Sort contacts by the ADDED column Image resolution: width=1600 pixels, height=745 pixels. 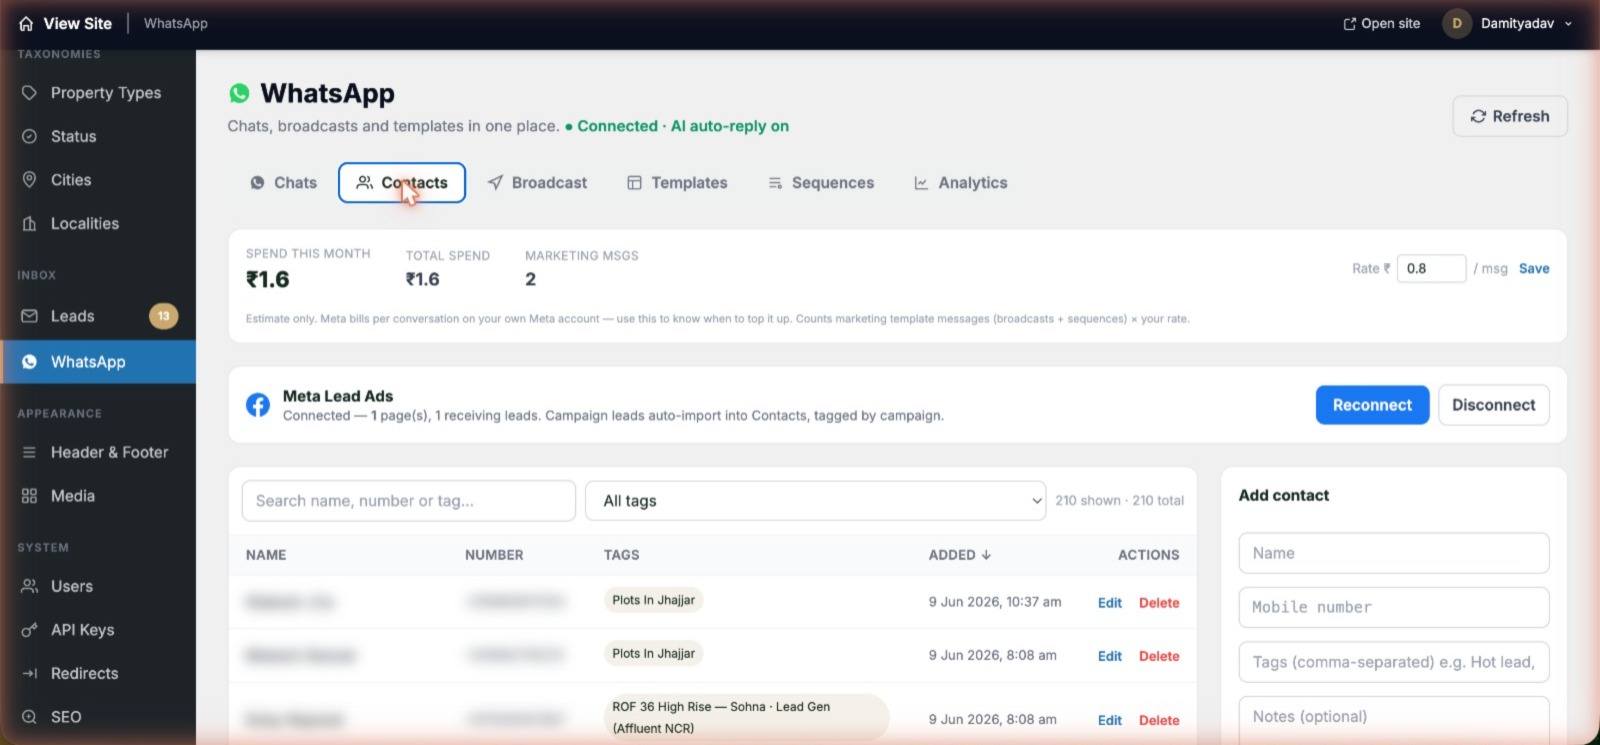click(959, 555)
